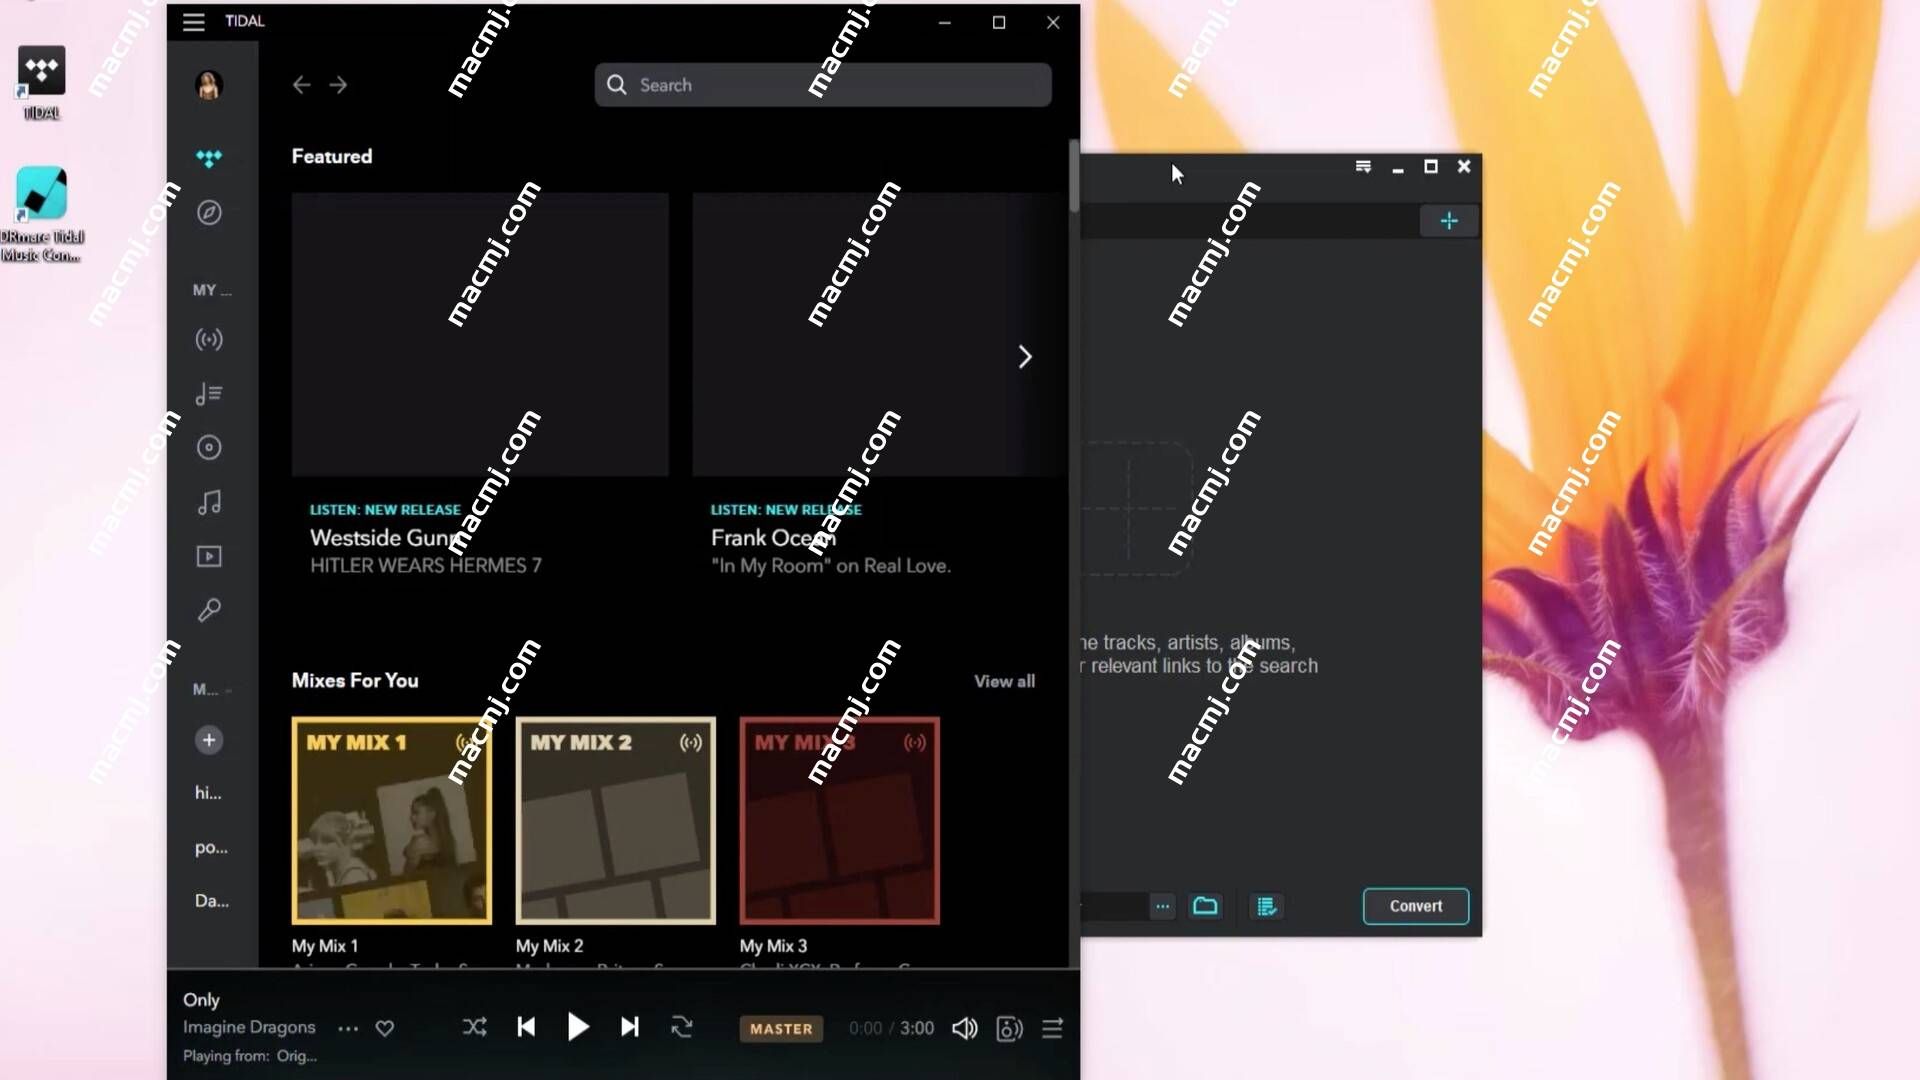The width and height of the screenshot is (1920, 1080).
Task: Open the My Mix 1 cover
Action: coord(392,820)
